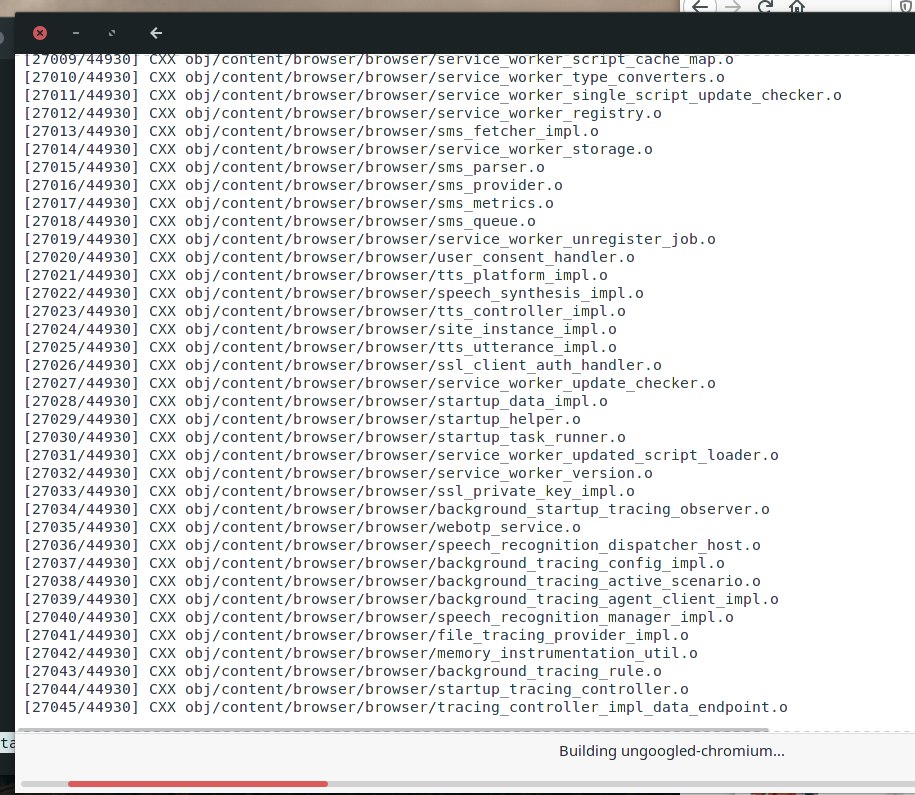Select the line with sms_queue.o
Screen dimensions: 915x795
(280, 222)
